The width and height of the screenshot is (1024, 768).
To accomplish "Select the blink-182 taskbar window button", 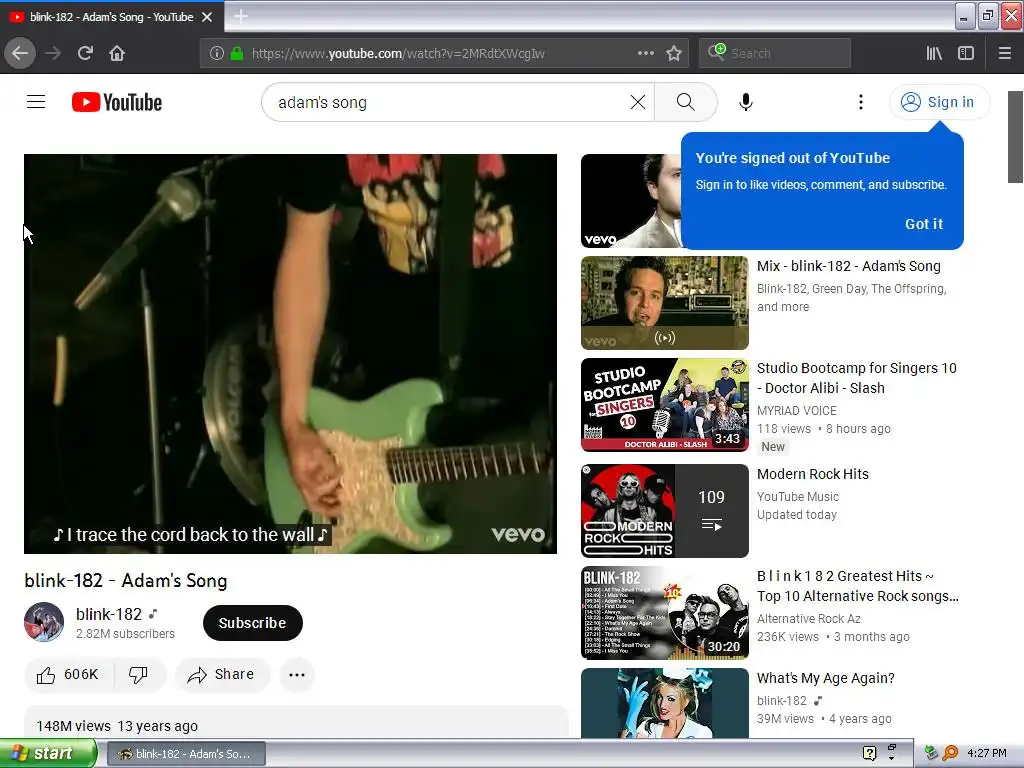I will (x=185, y=754).
